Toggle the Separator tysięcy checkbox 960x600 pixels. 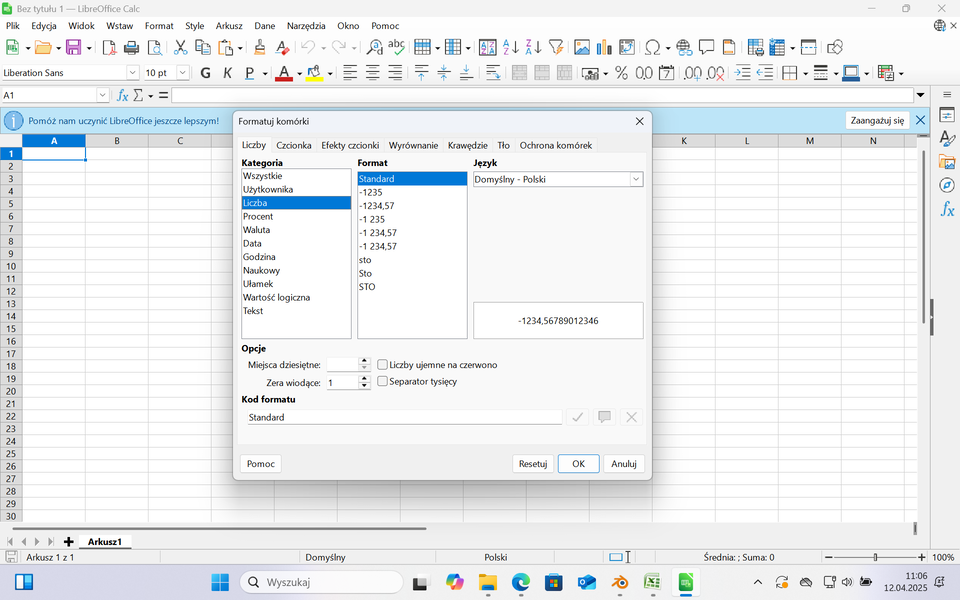pos(382,382)
